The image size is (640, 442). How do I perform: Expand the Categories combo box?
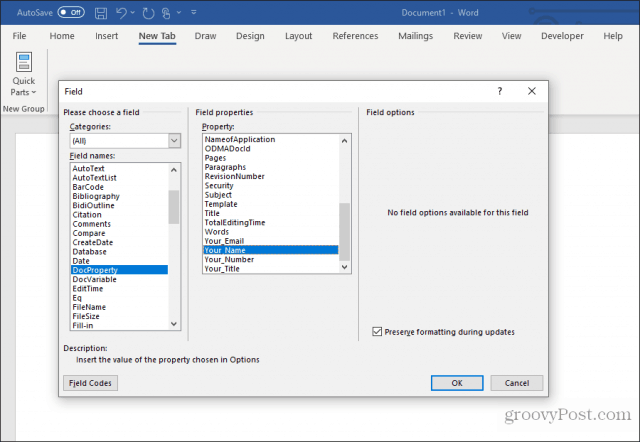[174, 141]
